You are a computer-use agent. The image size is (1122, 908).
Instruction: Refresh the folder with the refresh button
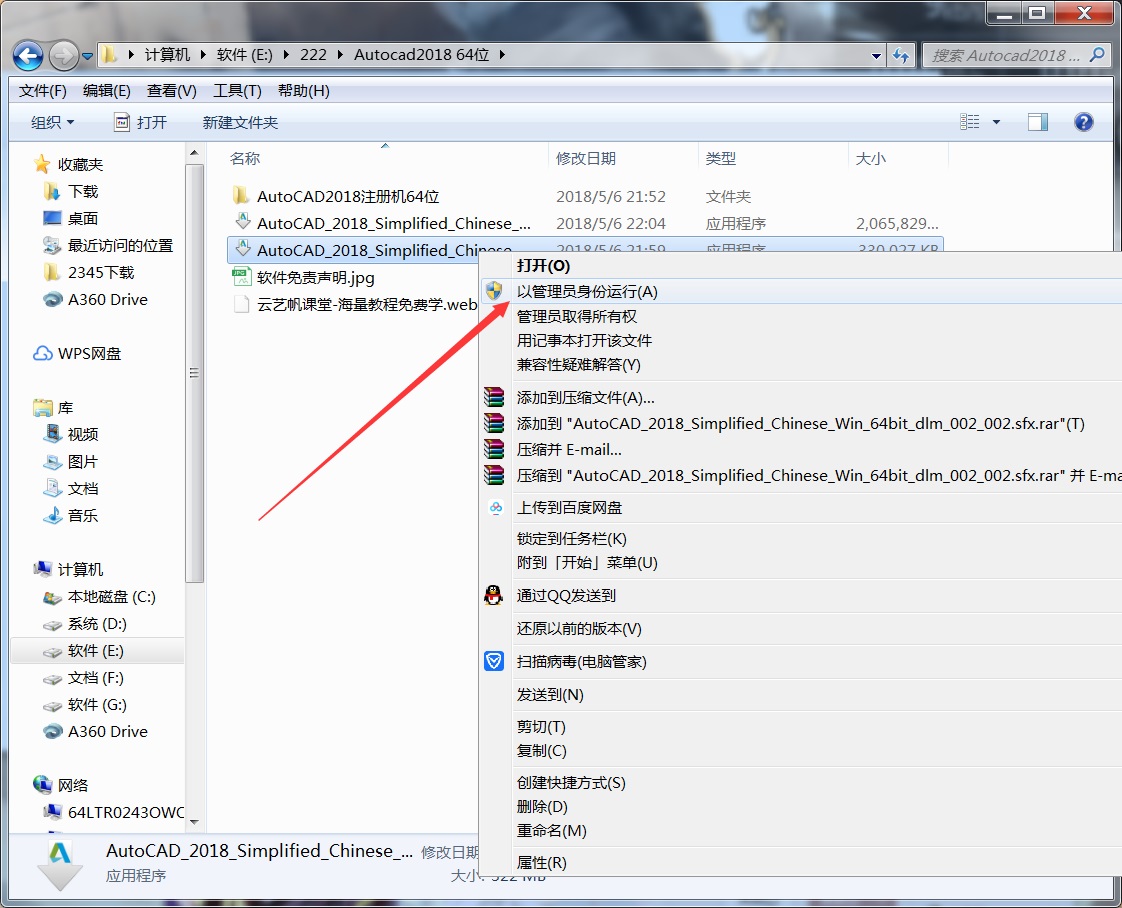[x=901, y=55]
